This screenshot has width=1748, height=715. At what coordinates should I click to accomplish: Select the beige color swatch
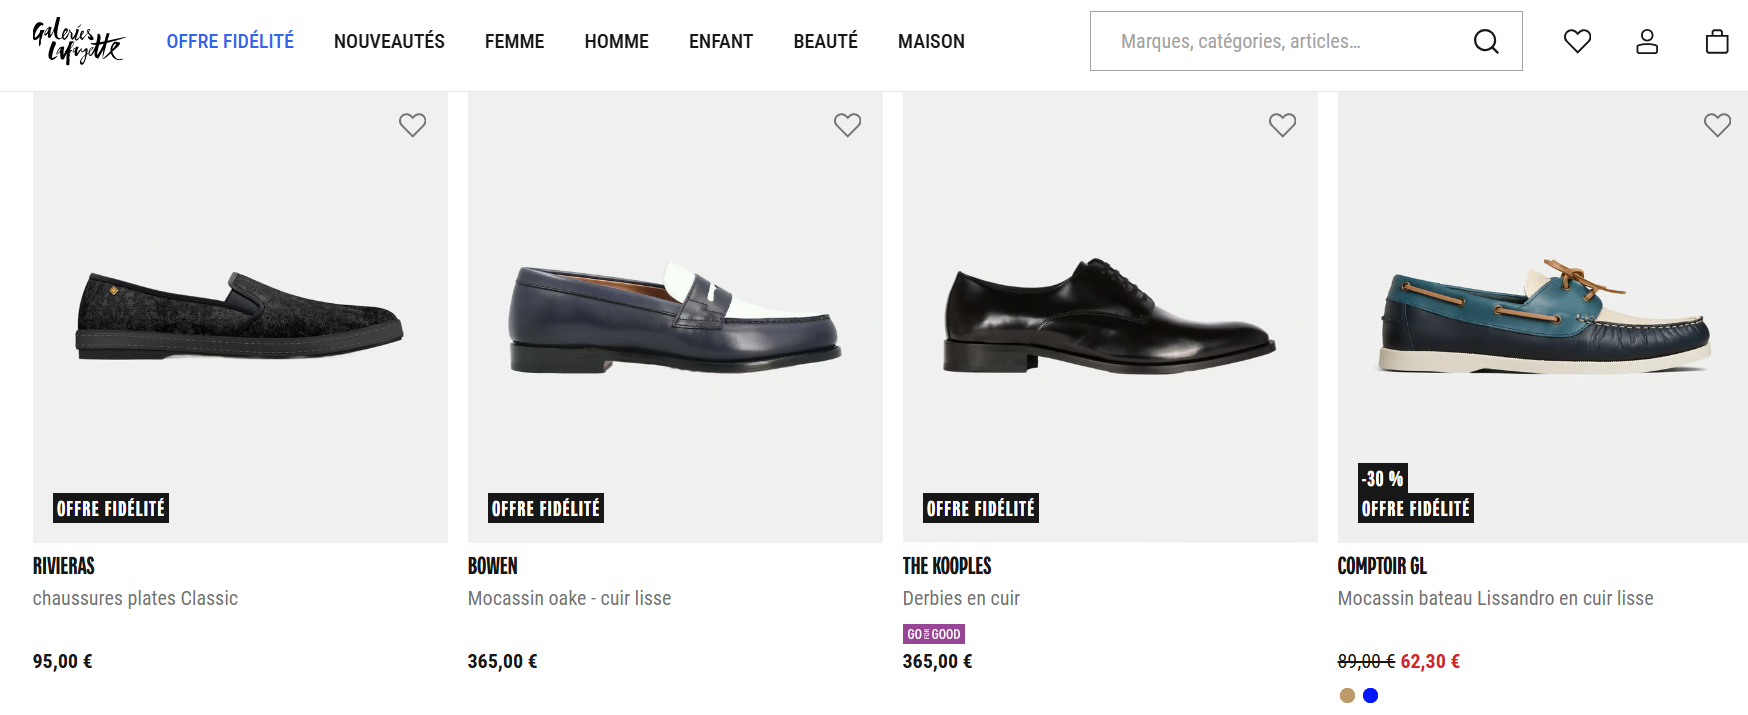(x=1347, y=696)
